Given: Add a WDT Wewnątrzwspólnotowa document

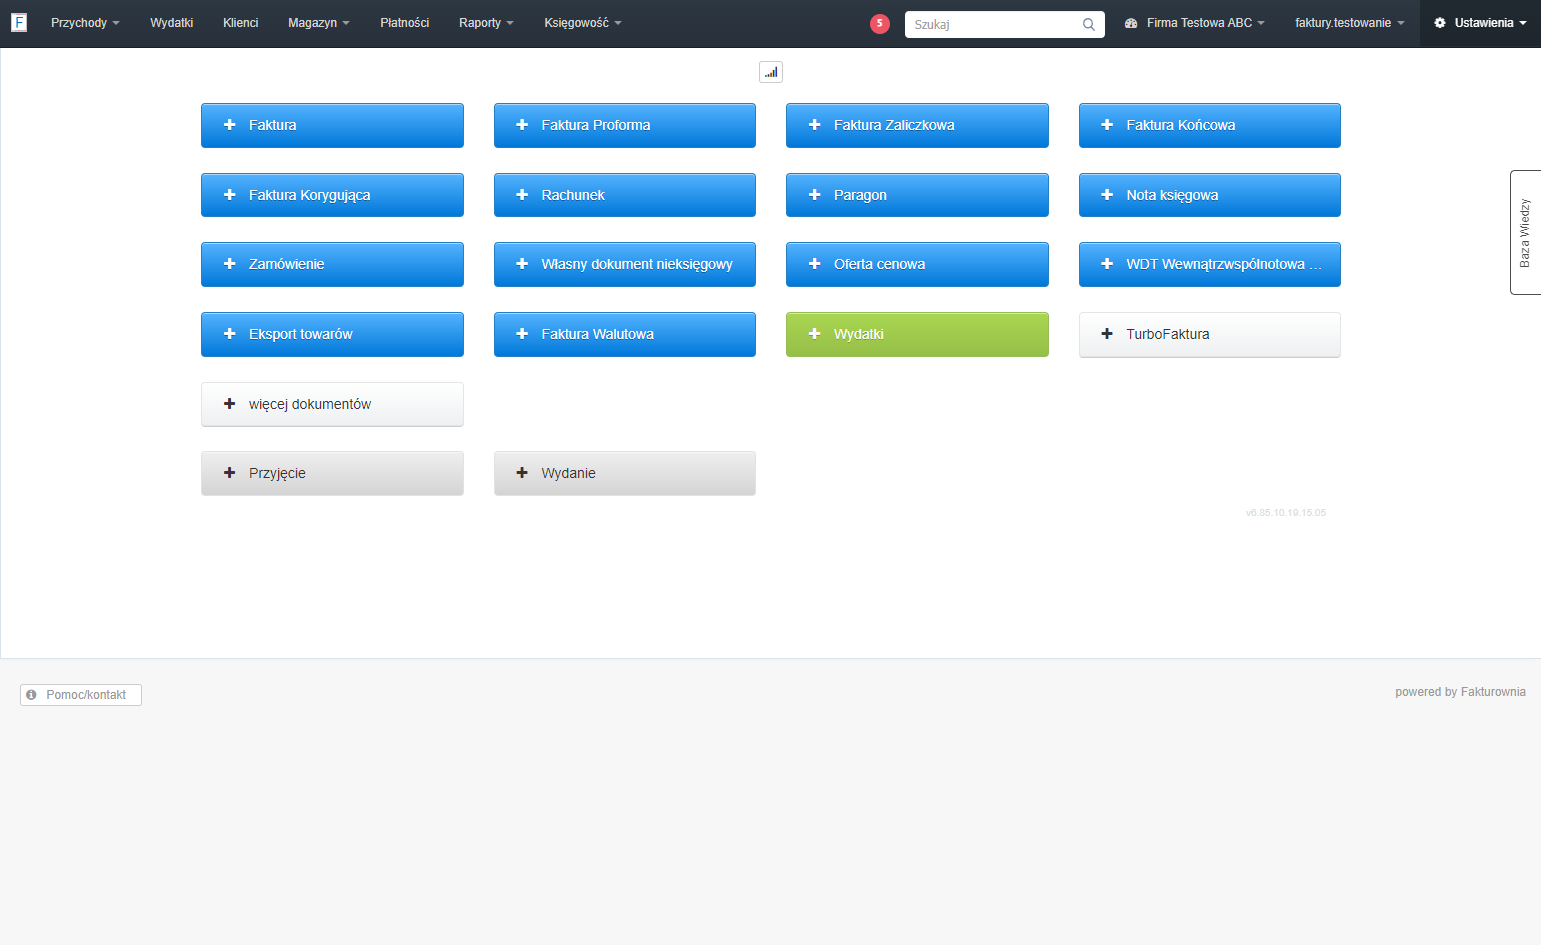Looking at the screenshot, I should click(1210, 264).
